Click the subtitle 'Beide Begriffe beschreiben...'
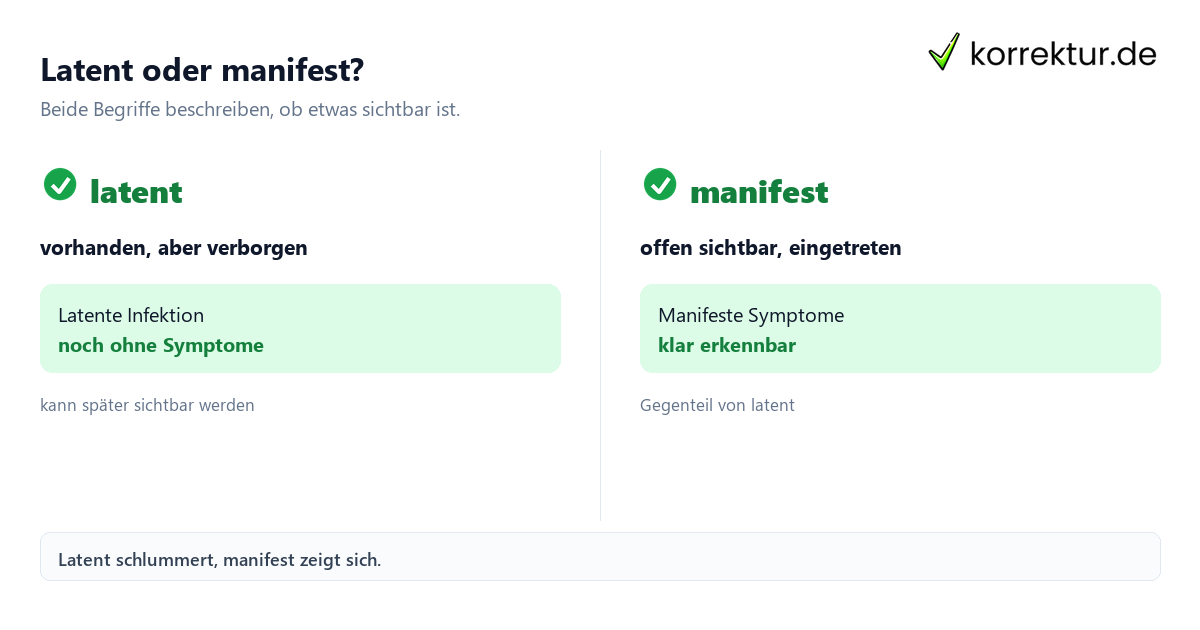This screenshot has width=1200, height=630. click(x=250, y=110)
